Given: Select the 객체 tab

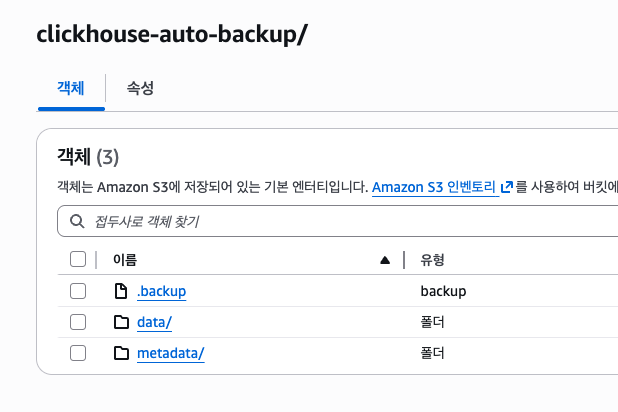Looking at the screenshot, I should point(70,88).
